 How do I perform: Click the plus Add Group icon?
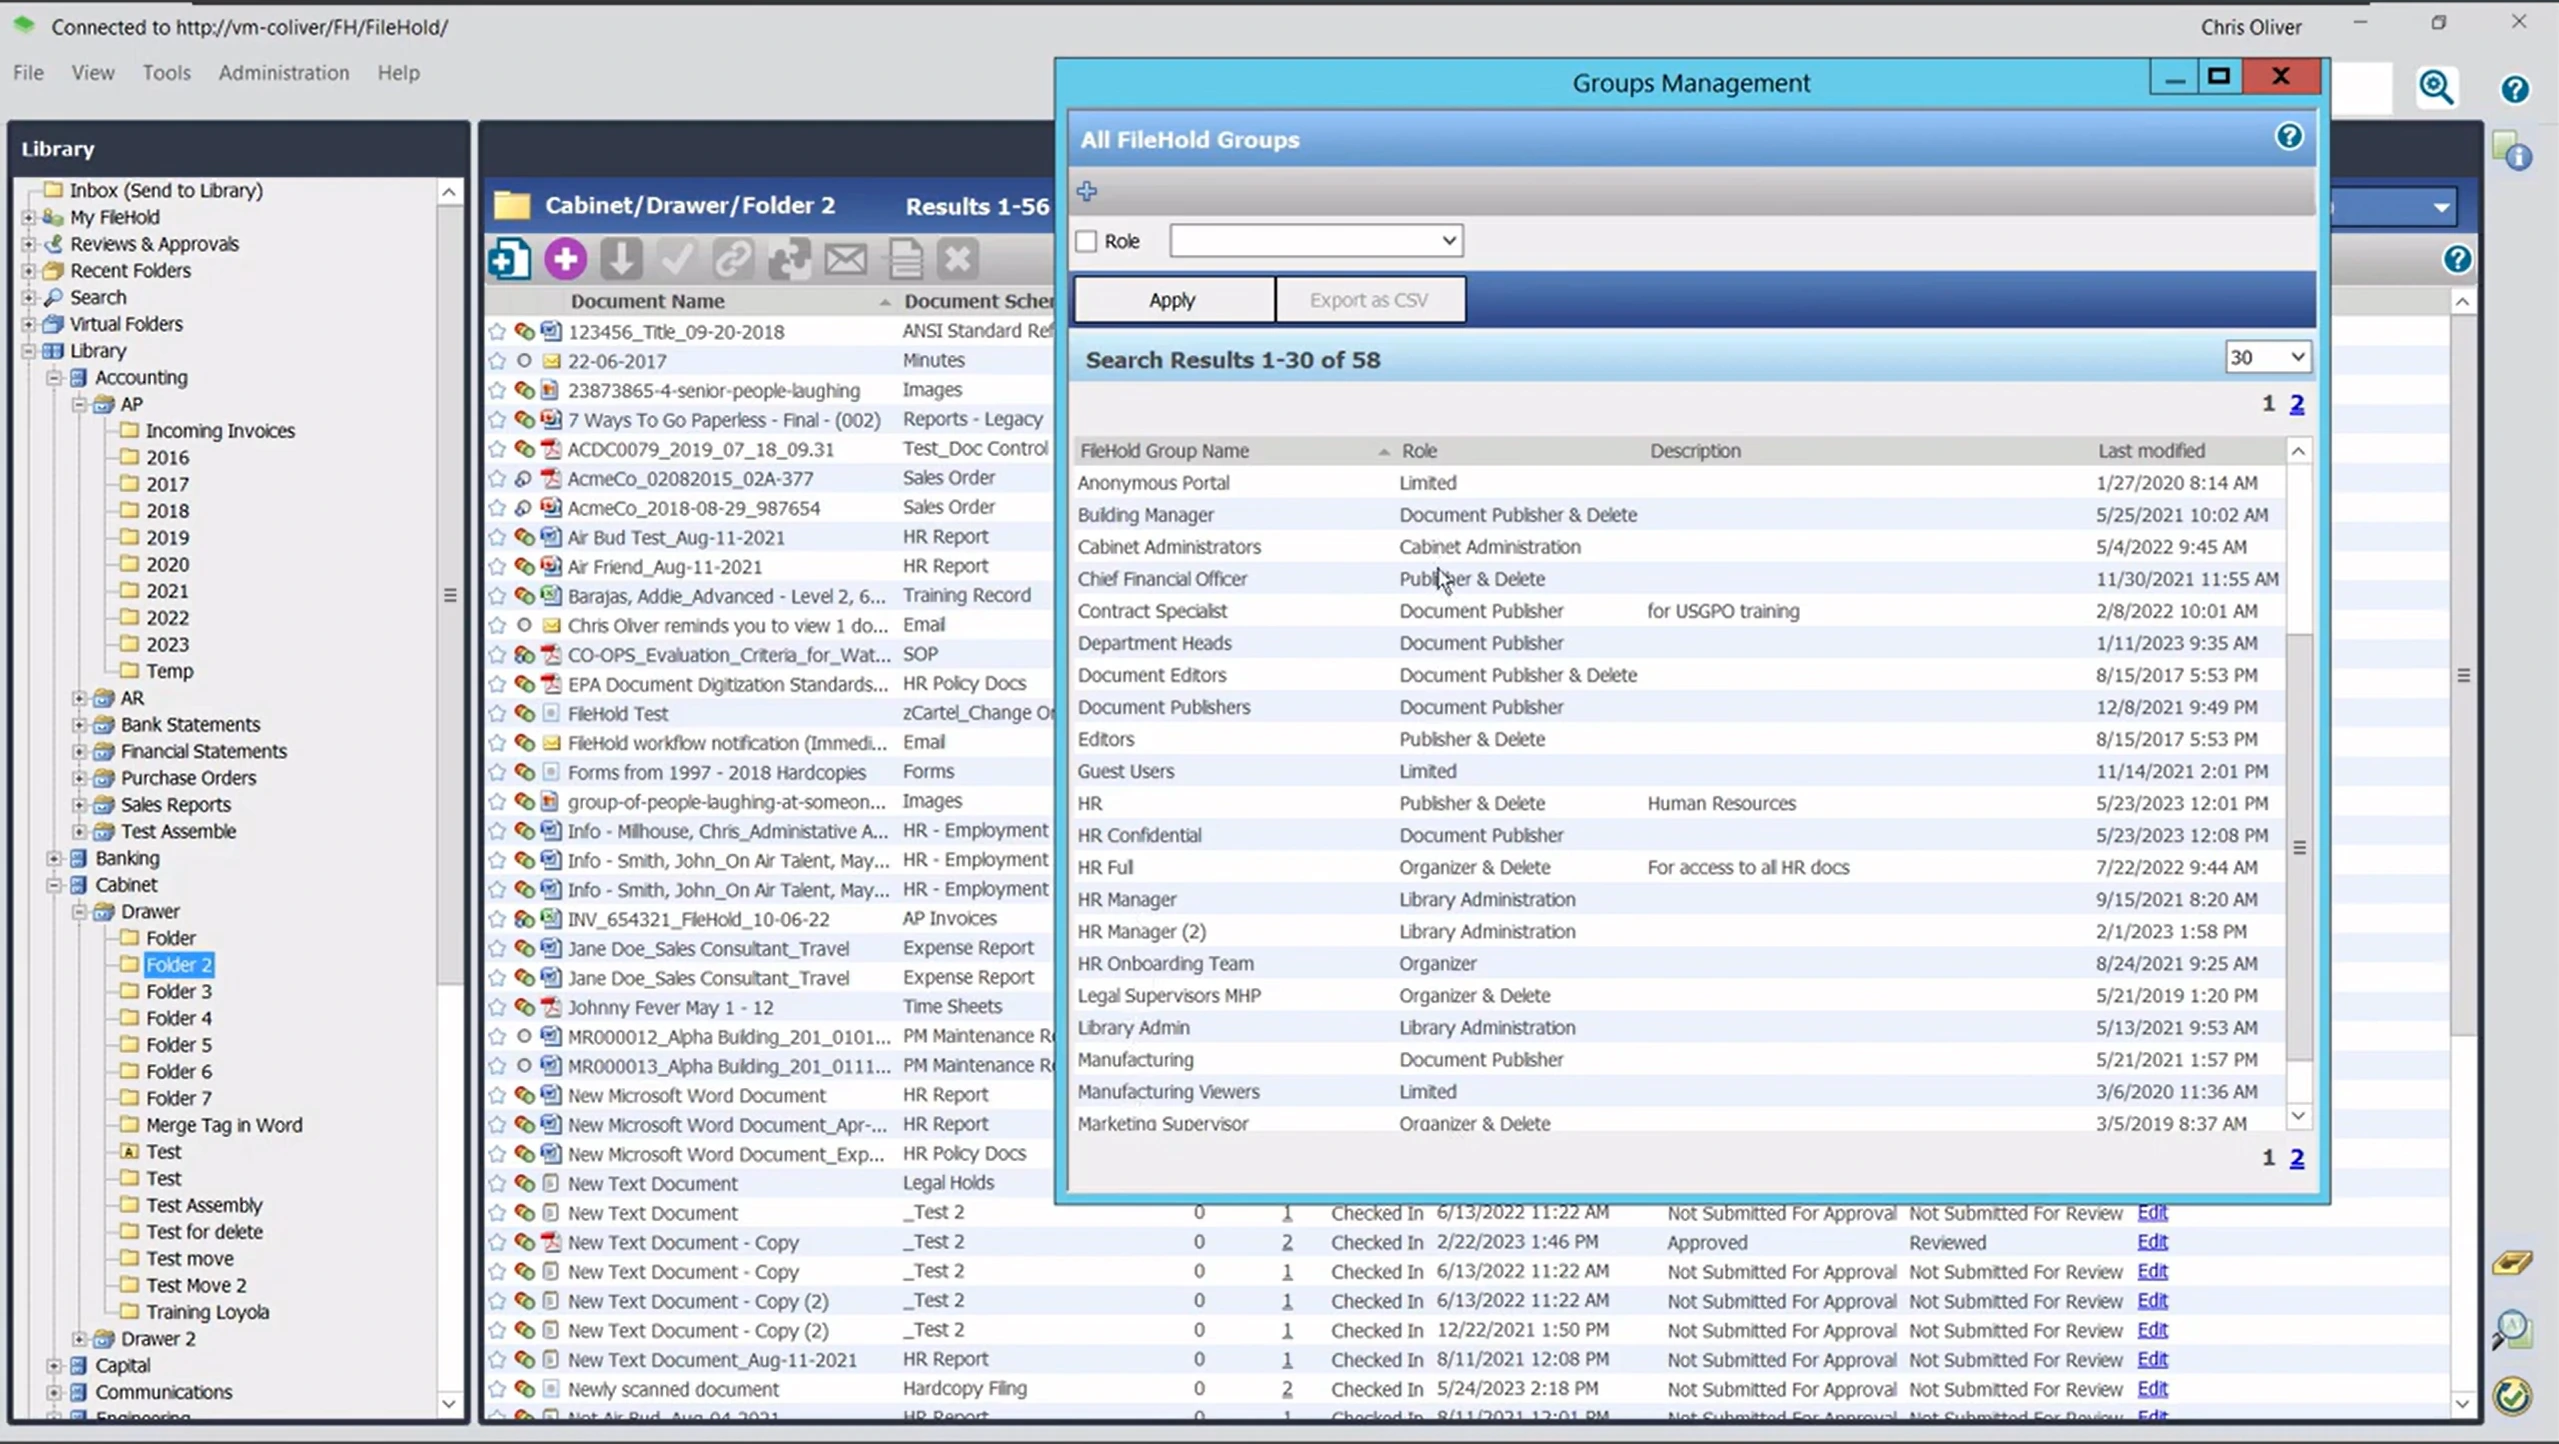(1087, 191)
